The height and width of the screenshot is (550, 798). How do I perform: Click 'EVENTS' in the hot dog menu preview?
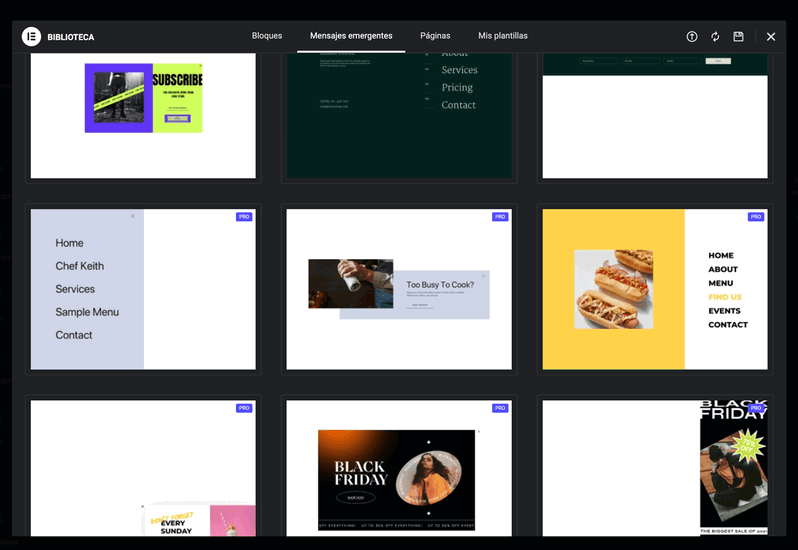pos(724,311)
